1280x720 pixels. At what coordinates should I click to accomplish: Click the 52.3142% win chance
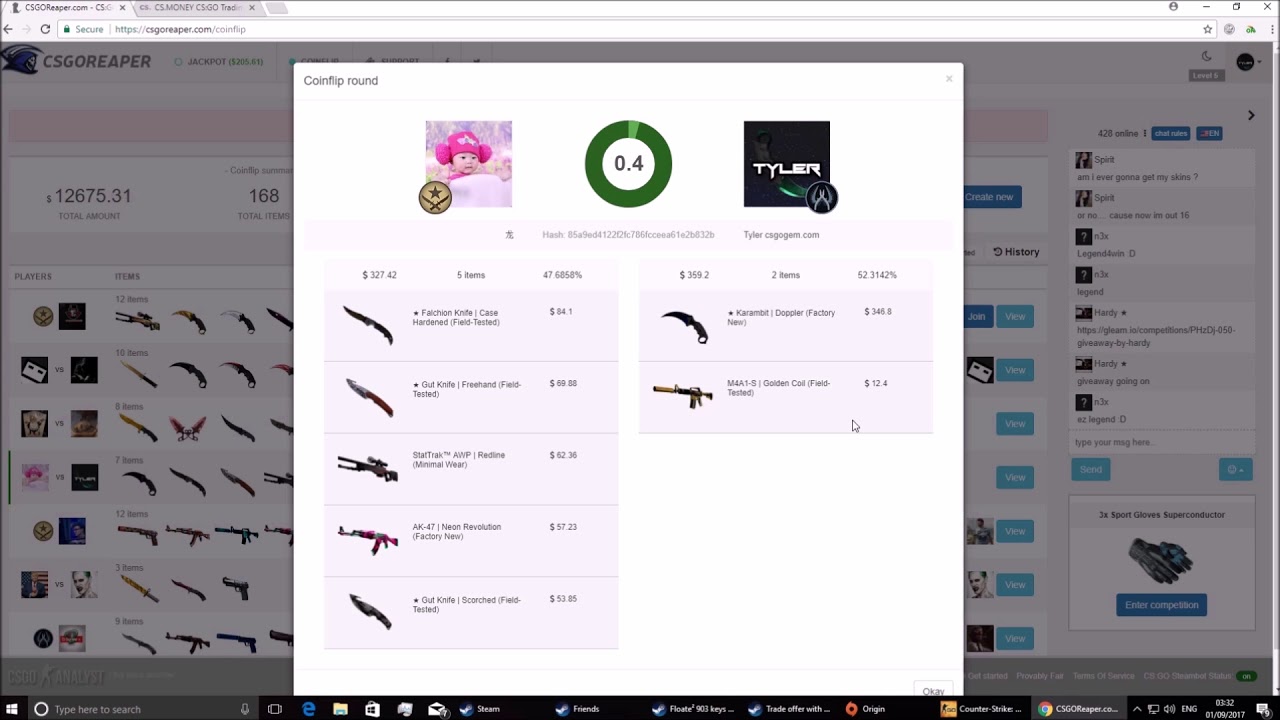[877, 275]
